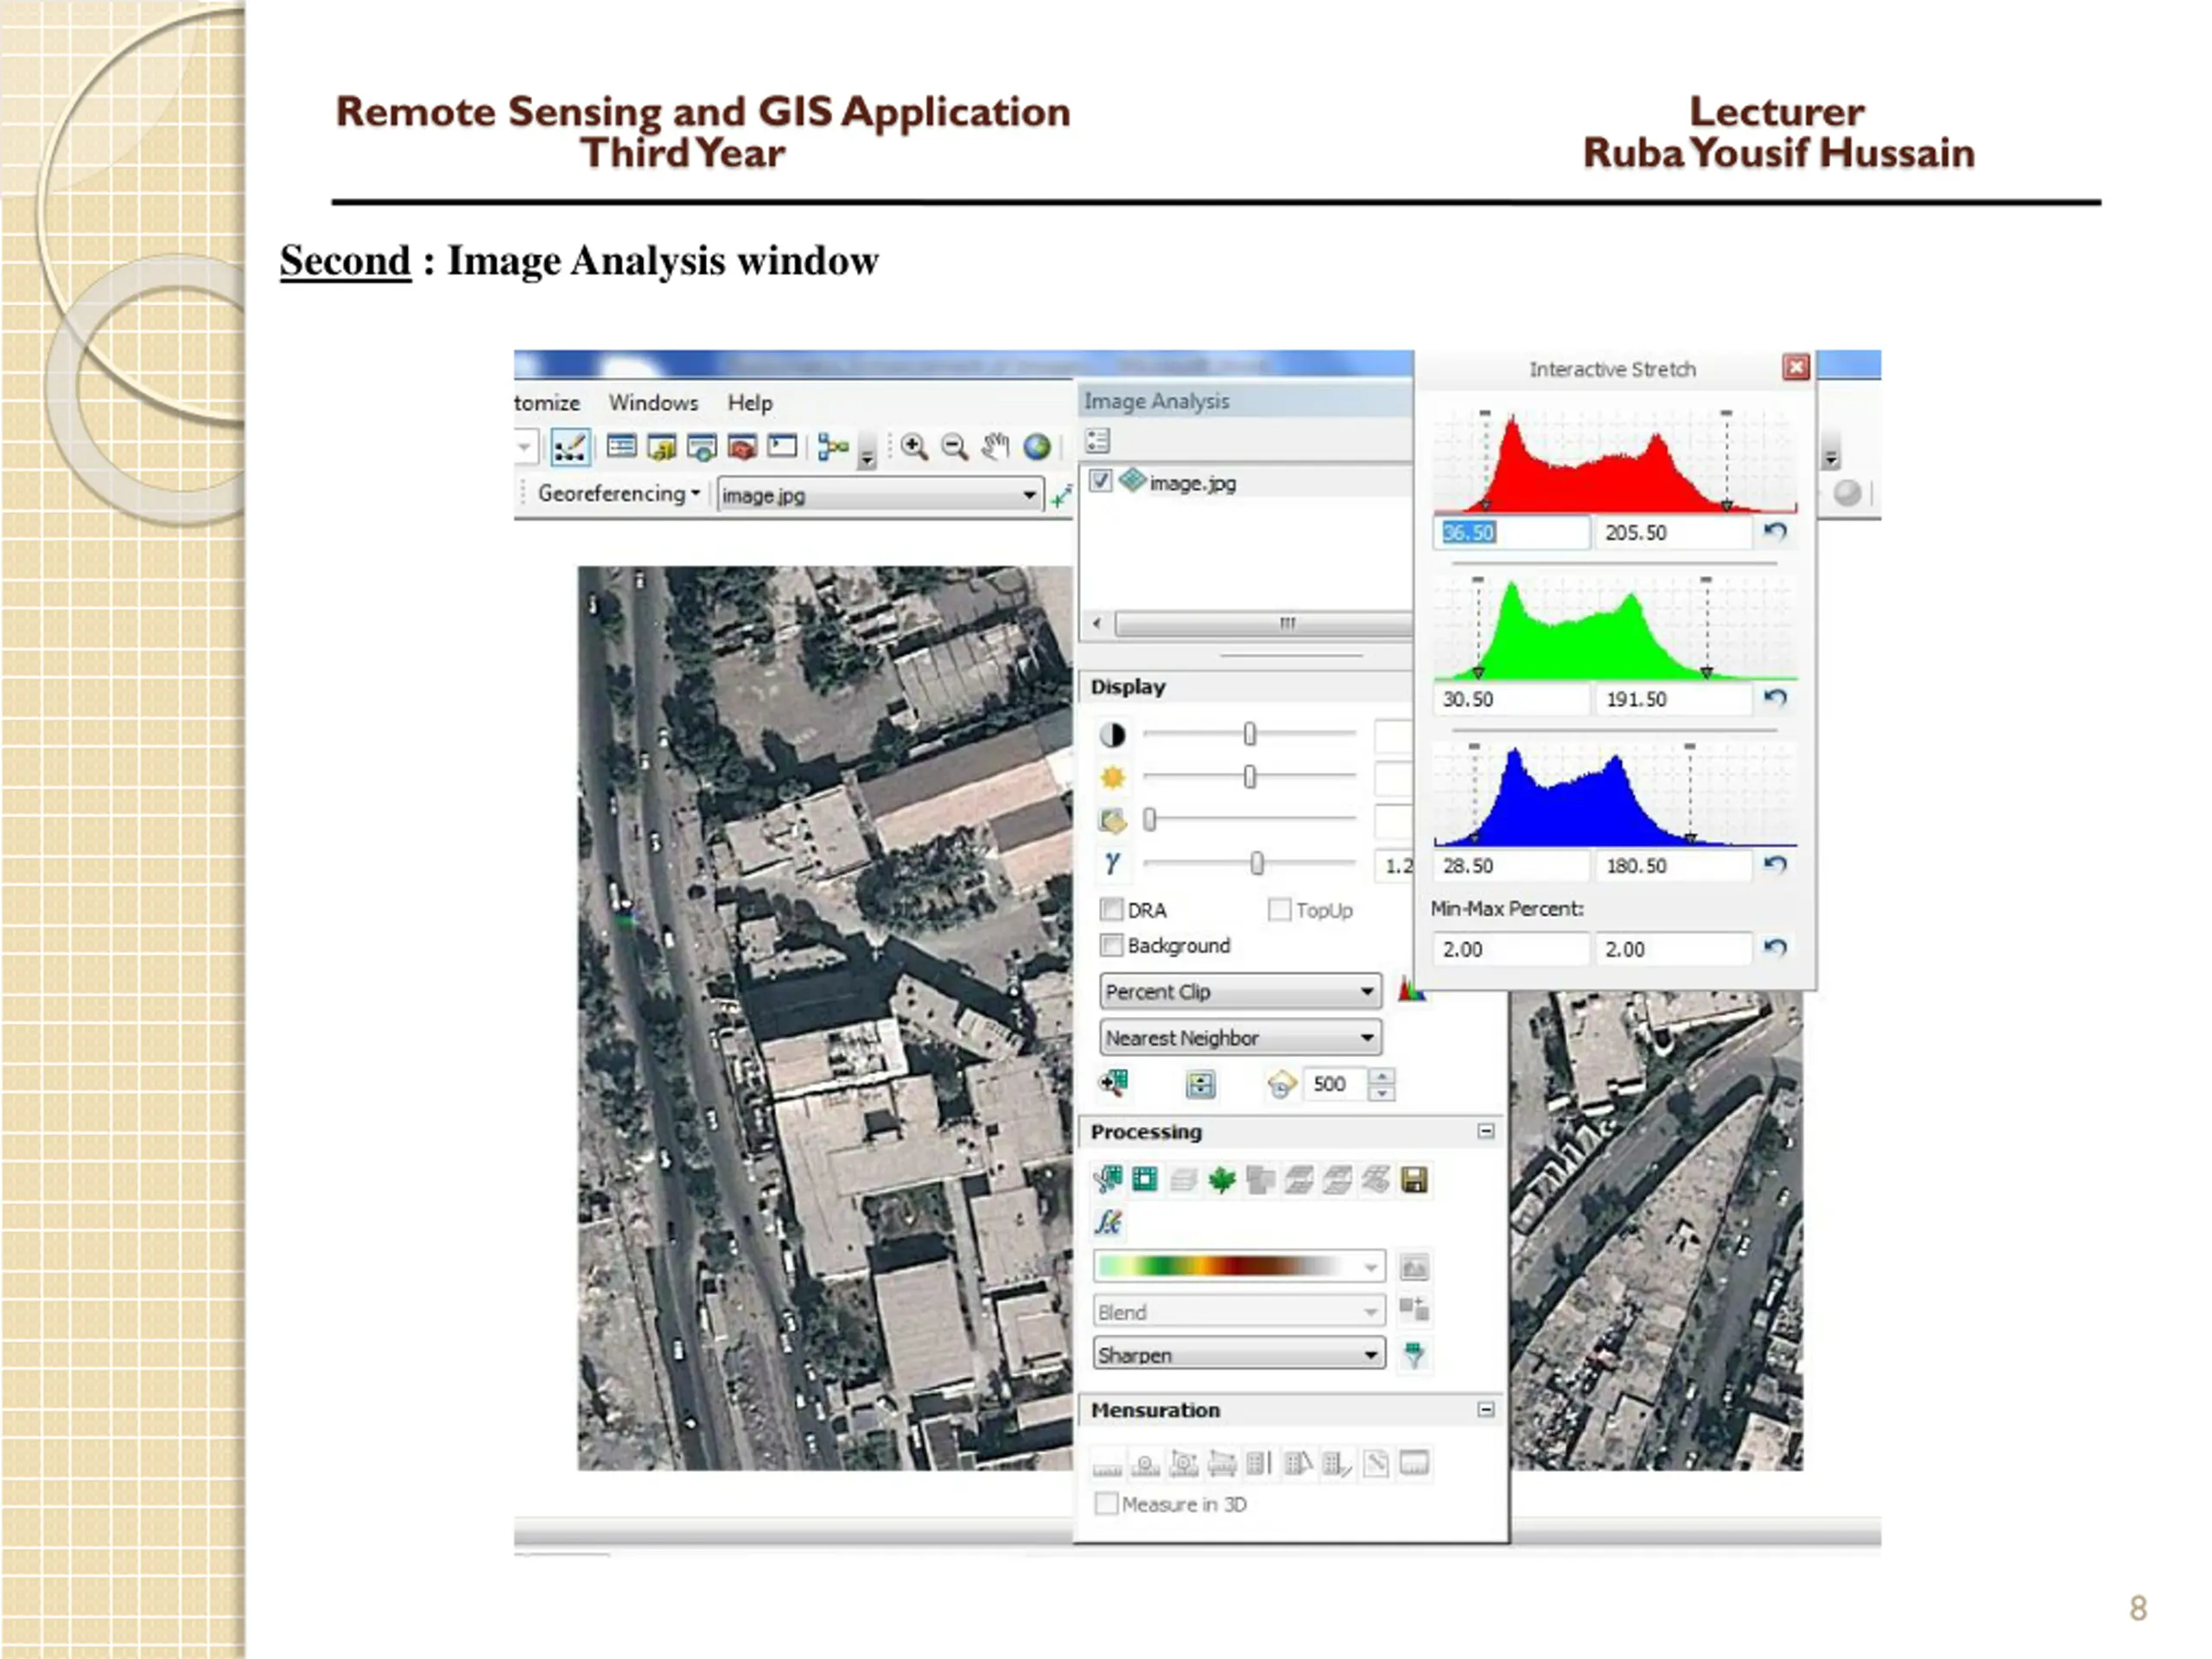Image resolution: width=2212 pixels, height=1659 pixels.
Task: Apply the Filter funnel icon beside Sharpen
Action: pos(1414,1355)
